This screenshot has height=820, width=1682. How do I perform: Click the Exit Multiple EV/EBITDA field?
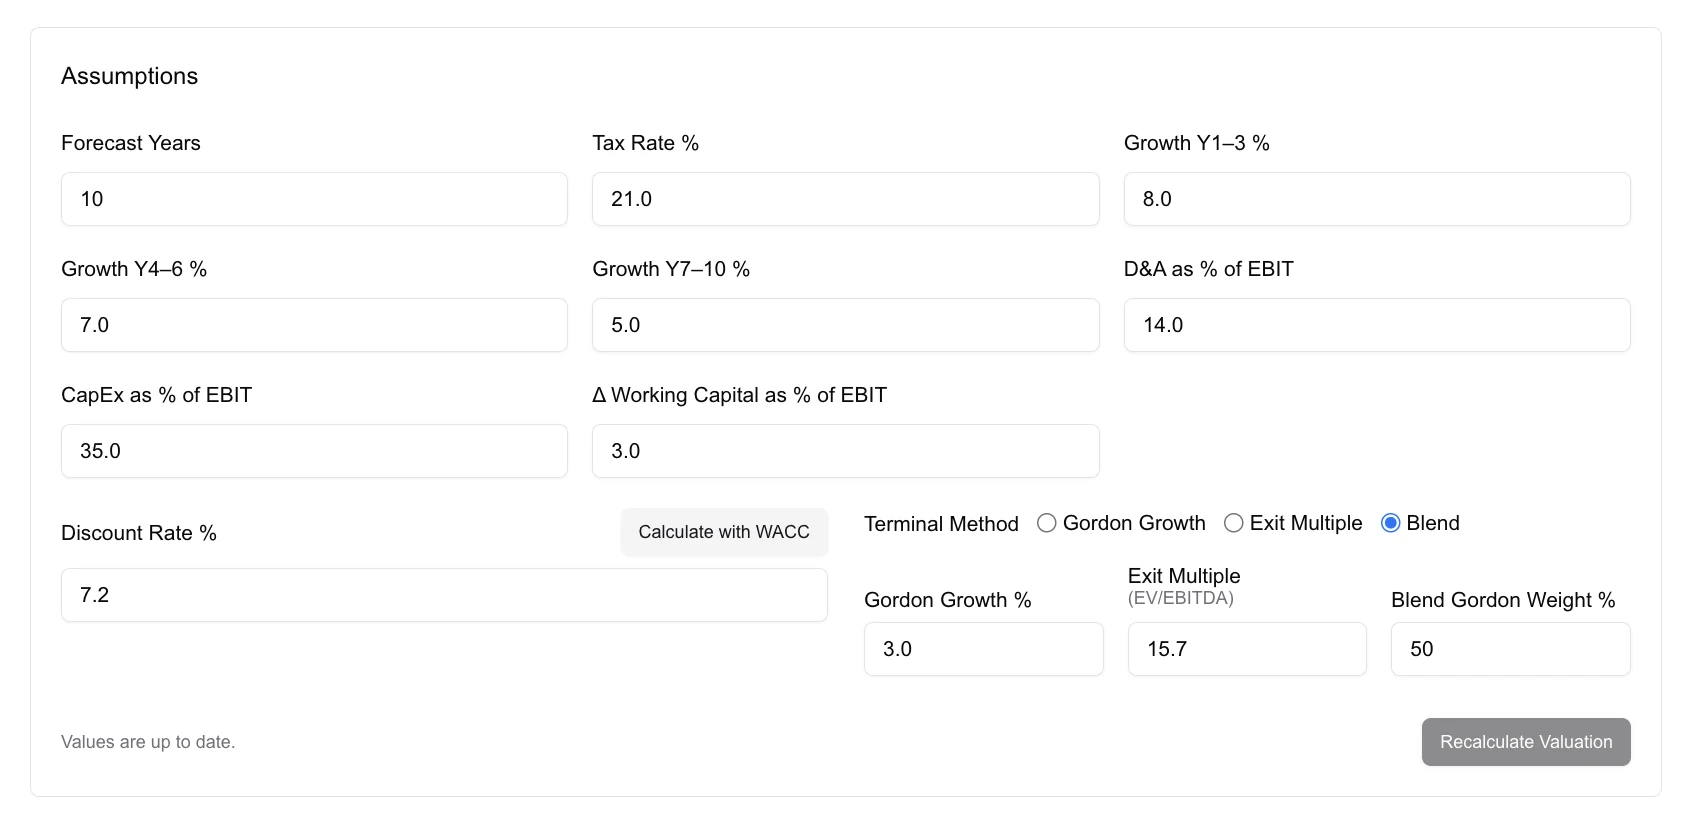(x=1247, y=649)
